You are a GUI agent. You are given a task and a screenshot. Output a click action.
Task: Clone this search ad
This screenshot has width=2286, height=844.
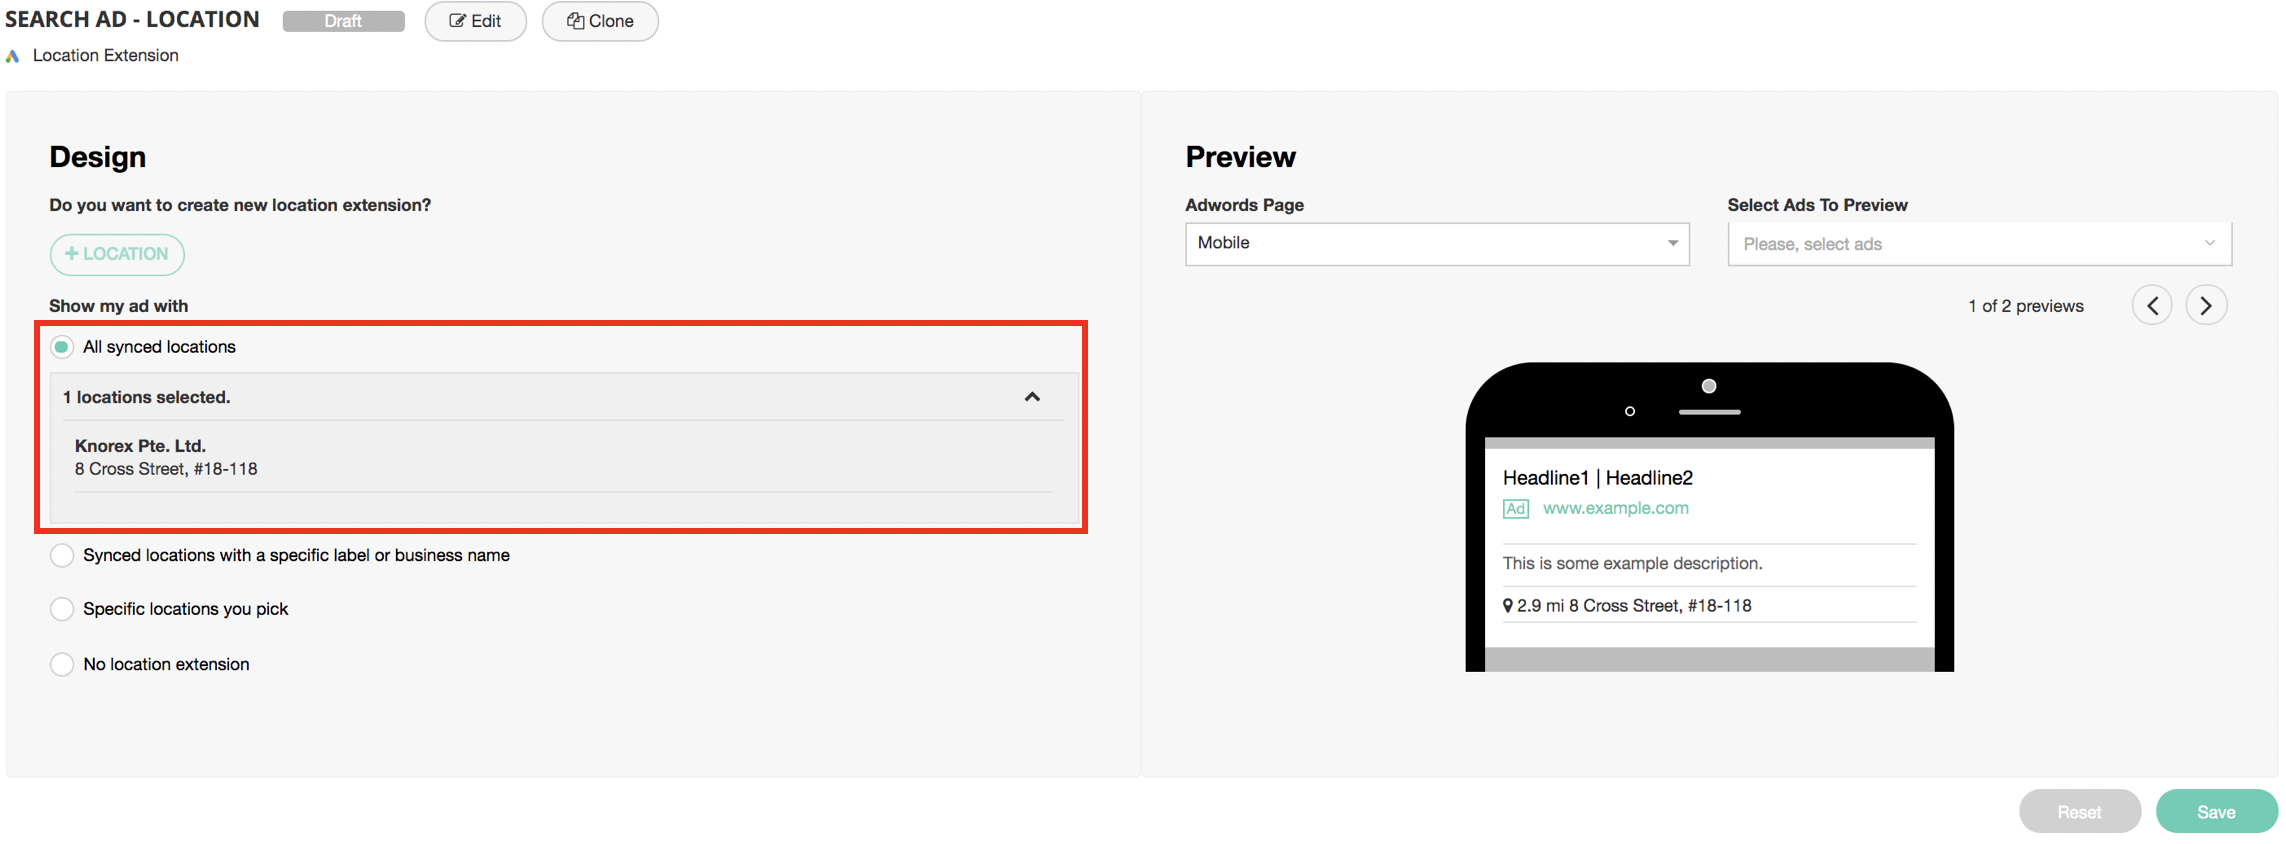click(600, 21)
